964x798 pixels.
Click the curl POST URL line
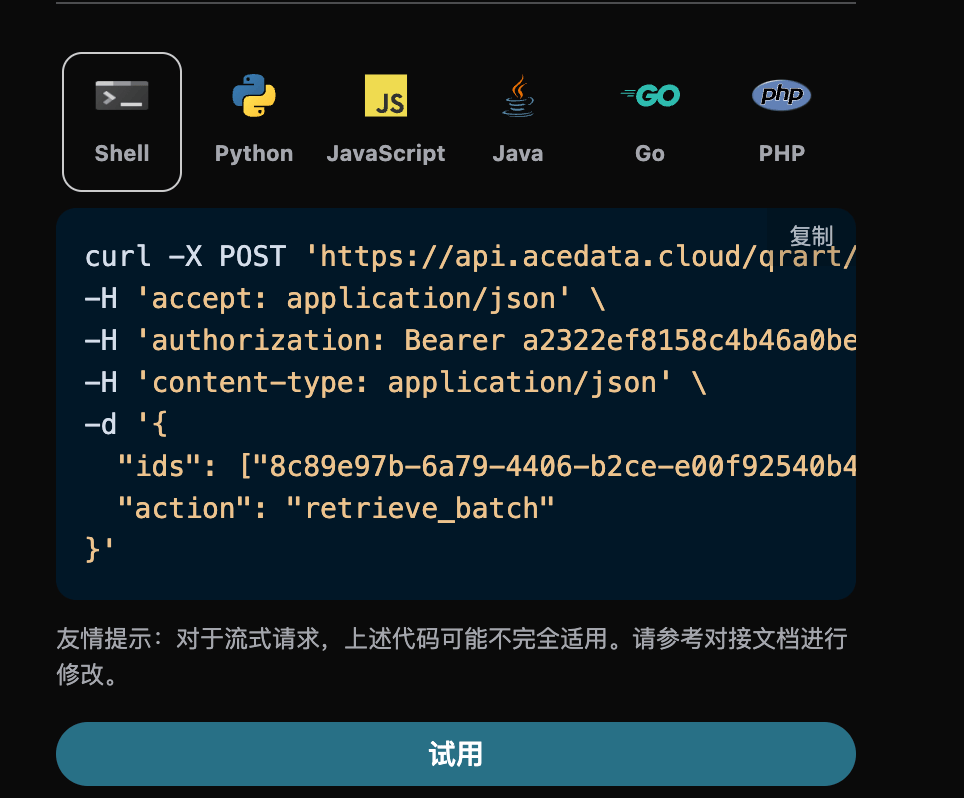click(470, 257)
